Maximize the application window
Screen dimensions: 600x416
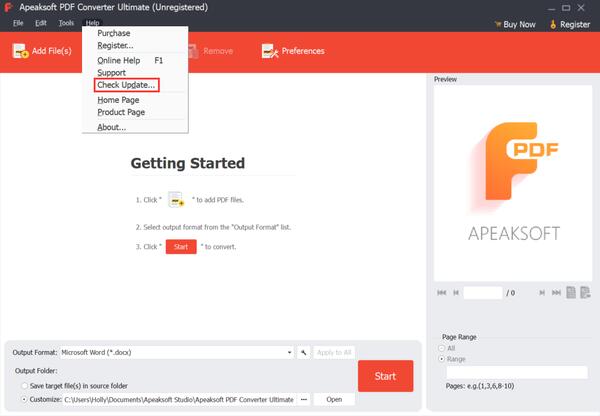566,8
